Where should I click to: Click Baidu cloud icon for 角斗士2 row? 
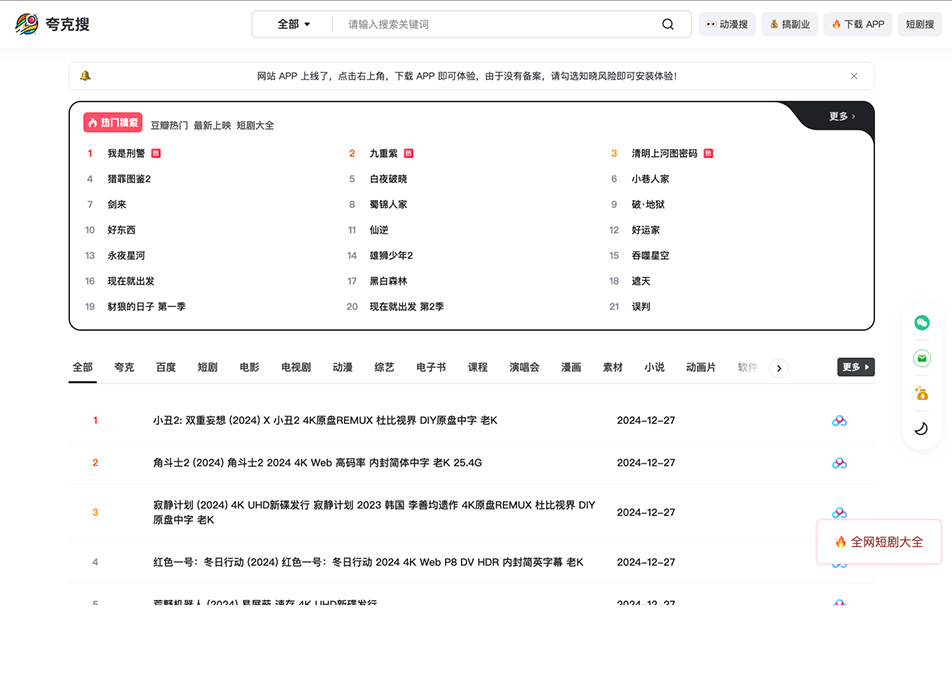pos(839,463)
